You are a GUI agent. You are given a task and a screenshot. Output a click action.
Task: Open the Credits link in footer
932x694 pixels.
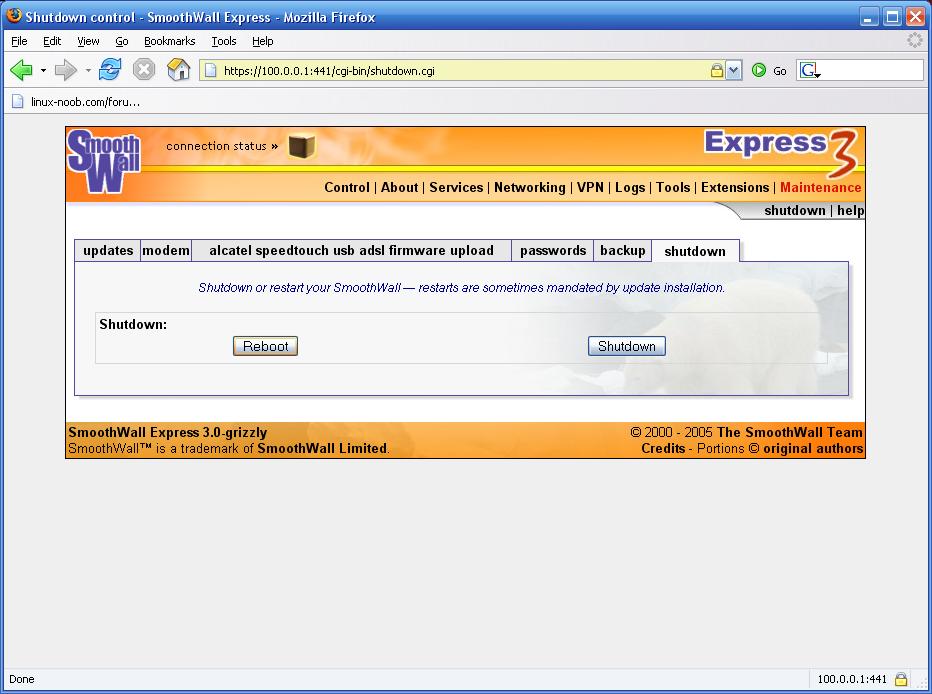[x=663, y=449]
